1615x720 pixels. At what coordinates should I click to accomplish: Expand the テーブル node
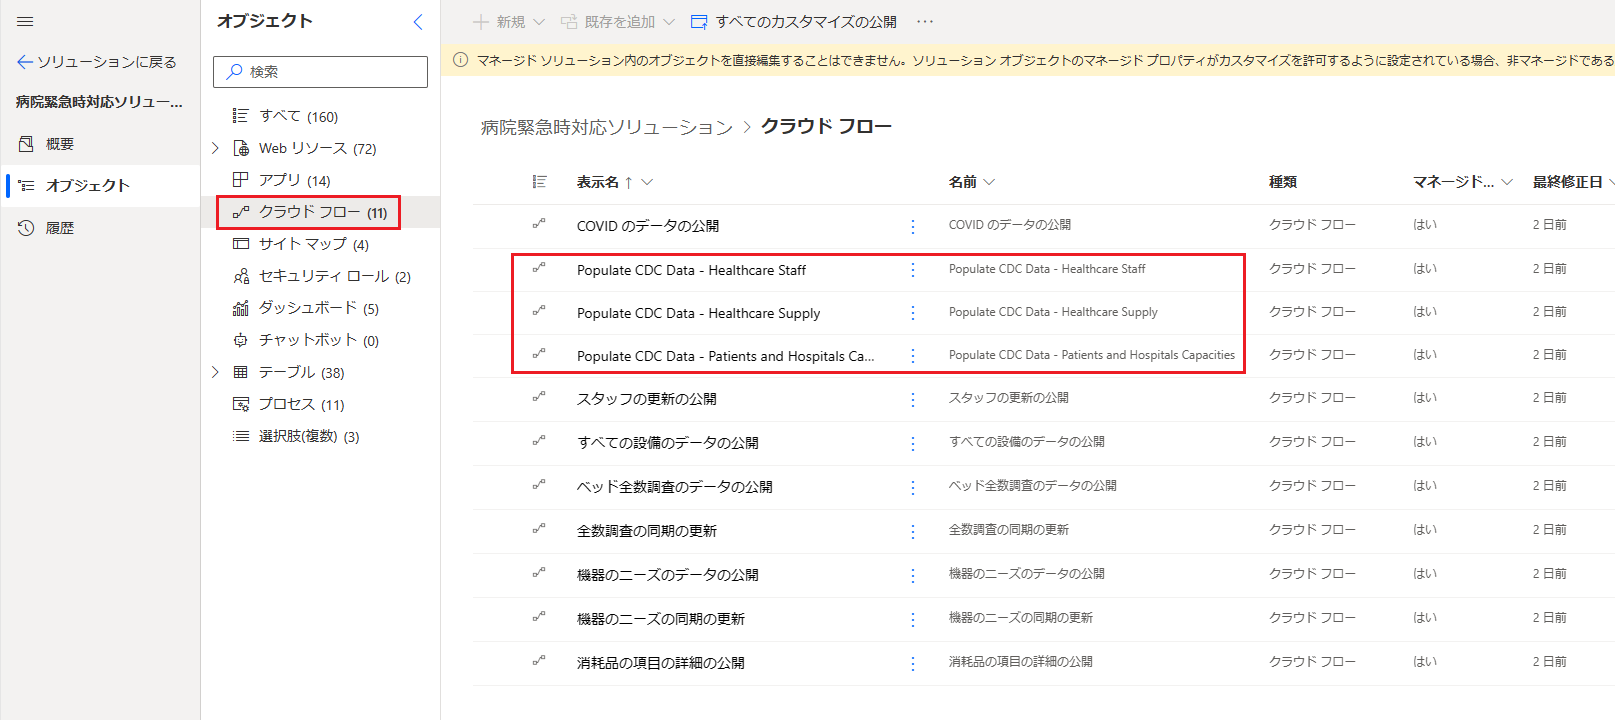point(215,372)
